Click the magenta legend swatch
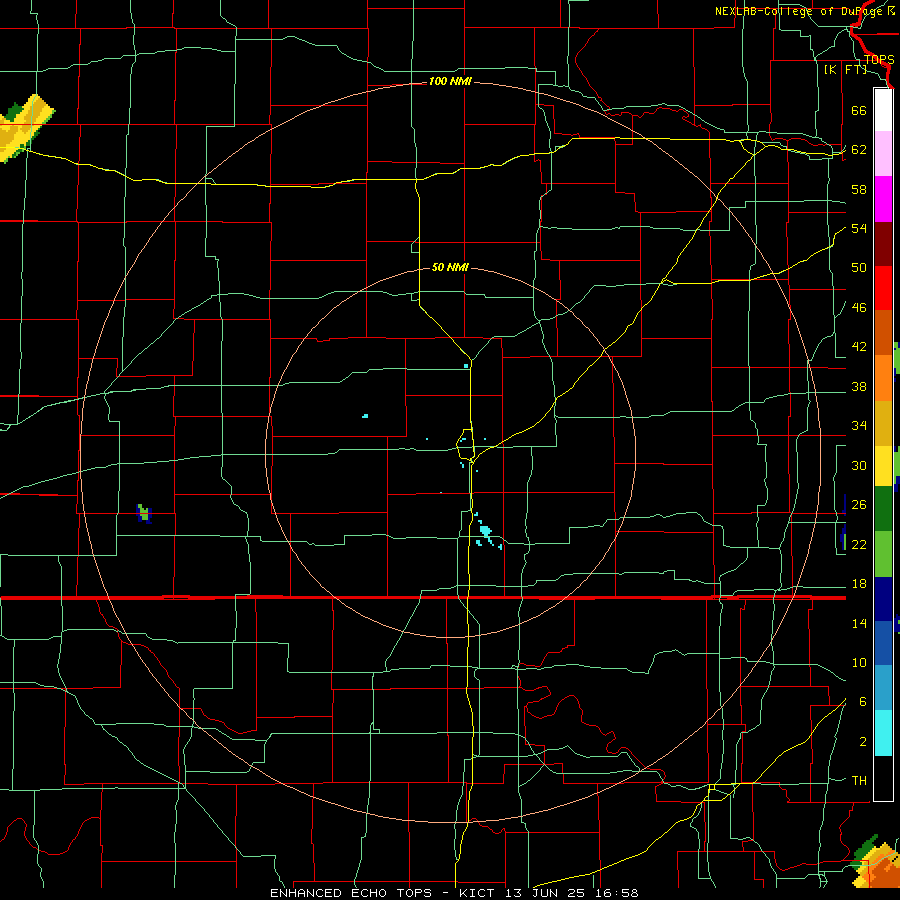 pyautogui.click(x=883, y=199)
